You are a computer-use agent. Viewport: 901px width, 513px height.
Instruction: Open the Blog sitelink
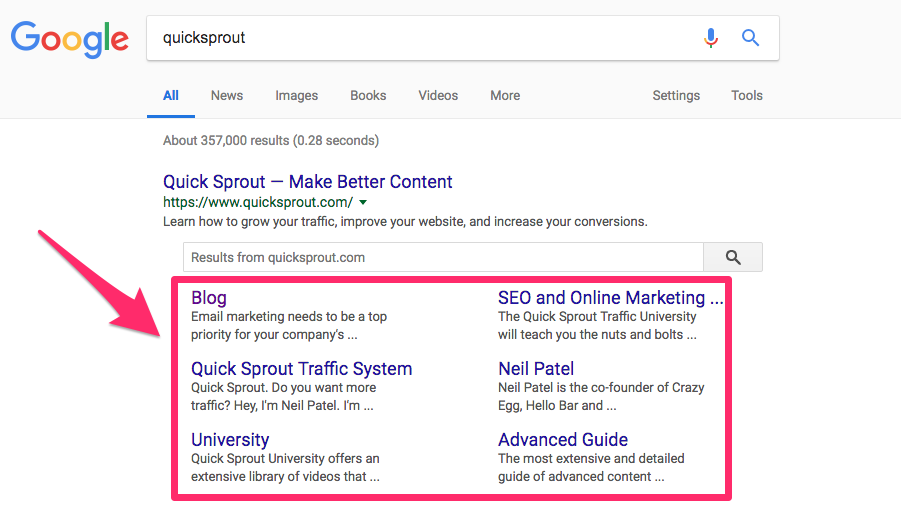[x=209, y=298]
